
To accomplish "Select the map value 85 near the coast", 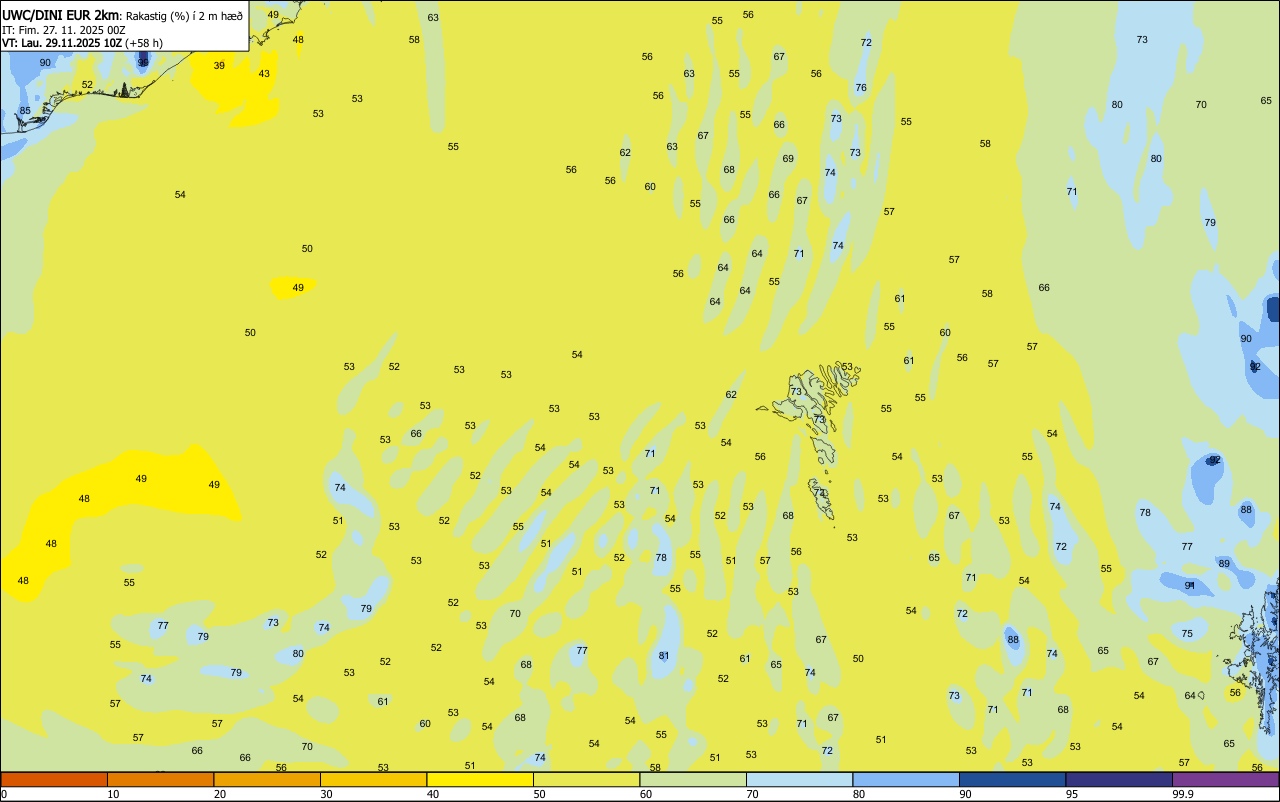I will click(25, 111).
